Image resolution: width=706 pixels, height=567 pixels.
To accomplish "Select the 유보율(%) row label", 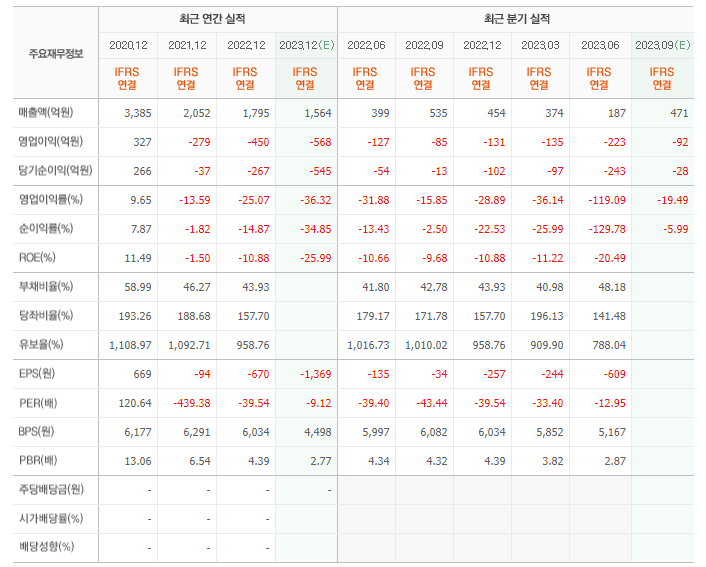I will pyautogui.click(x=41, y=345).
